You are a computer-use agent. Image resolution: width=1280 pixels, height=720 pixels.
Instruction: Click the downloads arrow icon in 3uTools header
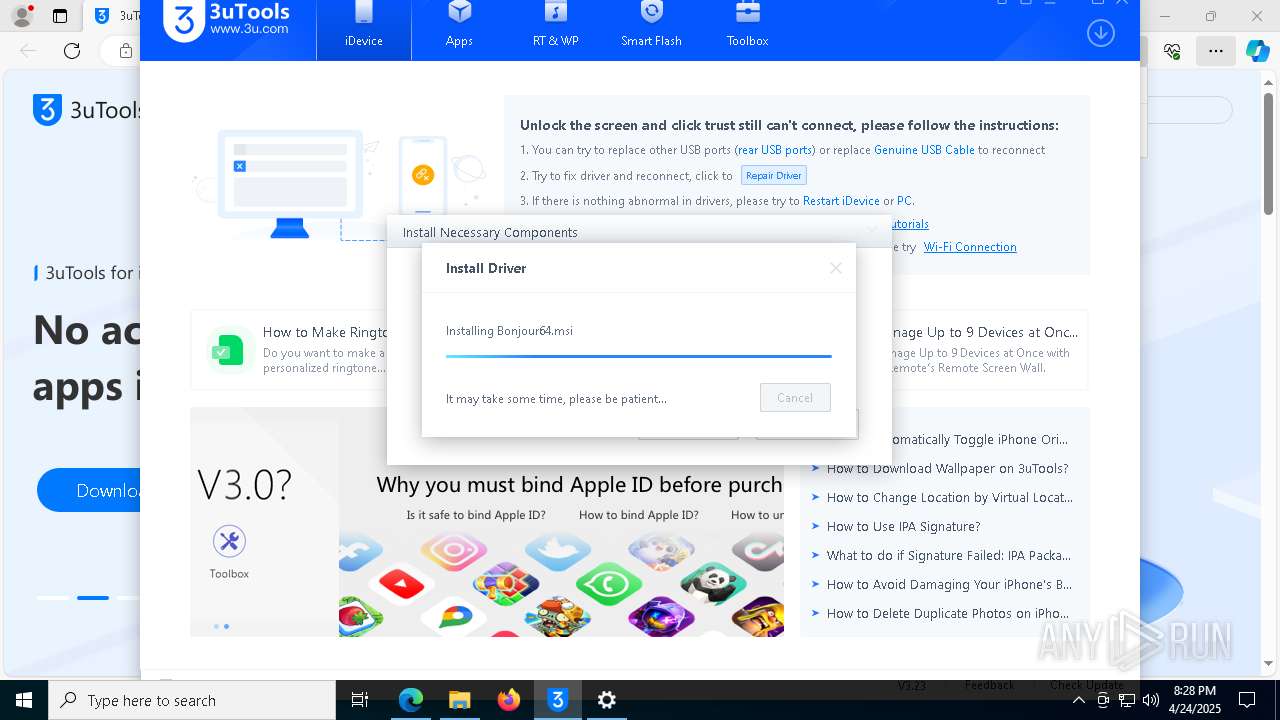coord(1100,32)
